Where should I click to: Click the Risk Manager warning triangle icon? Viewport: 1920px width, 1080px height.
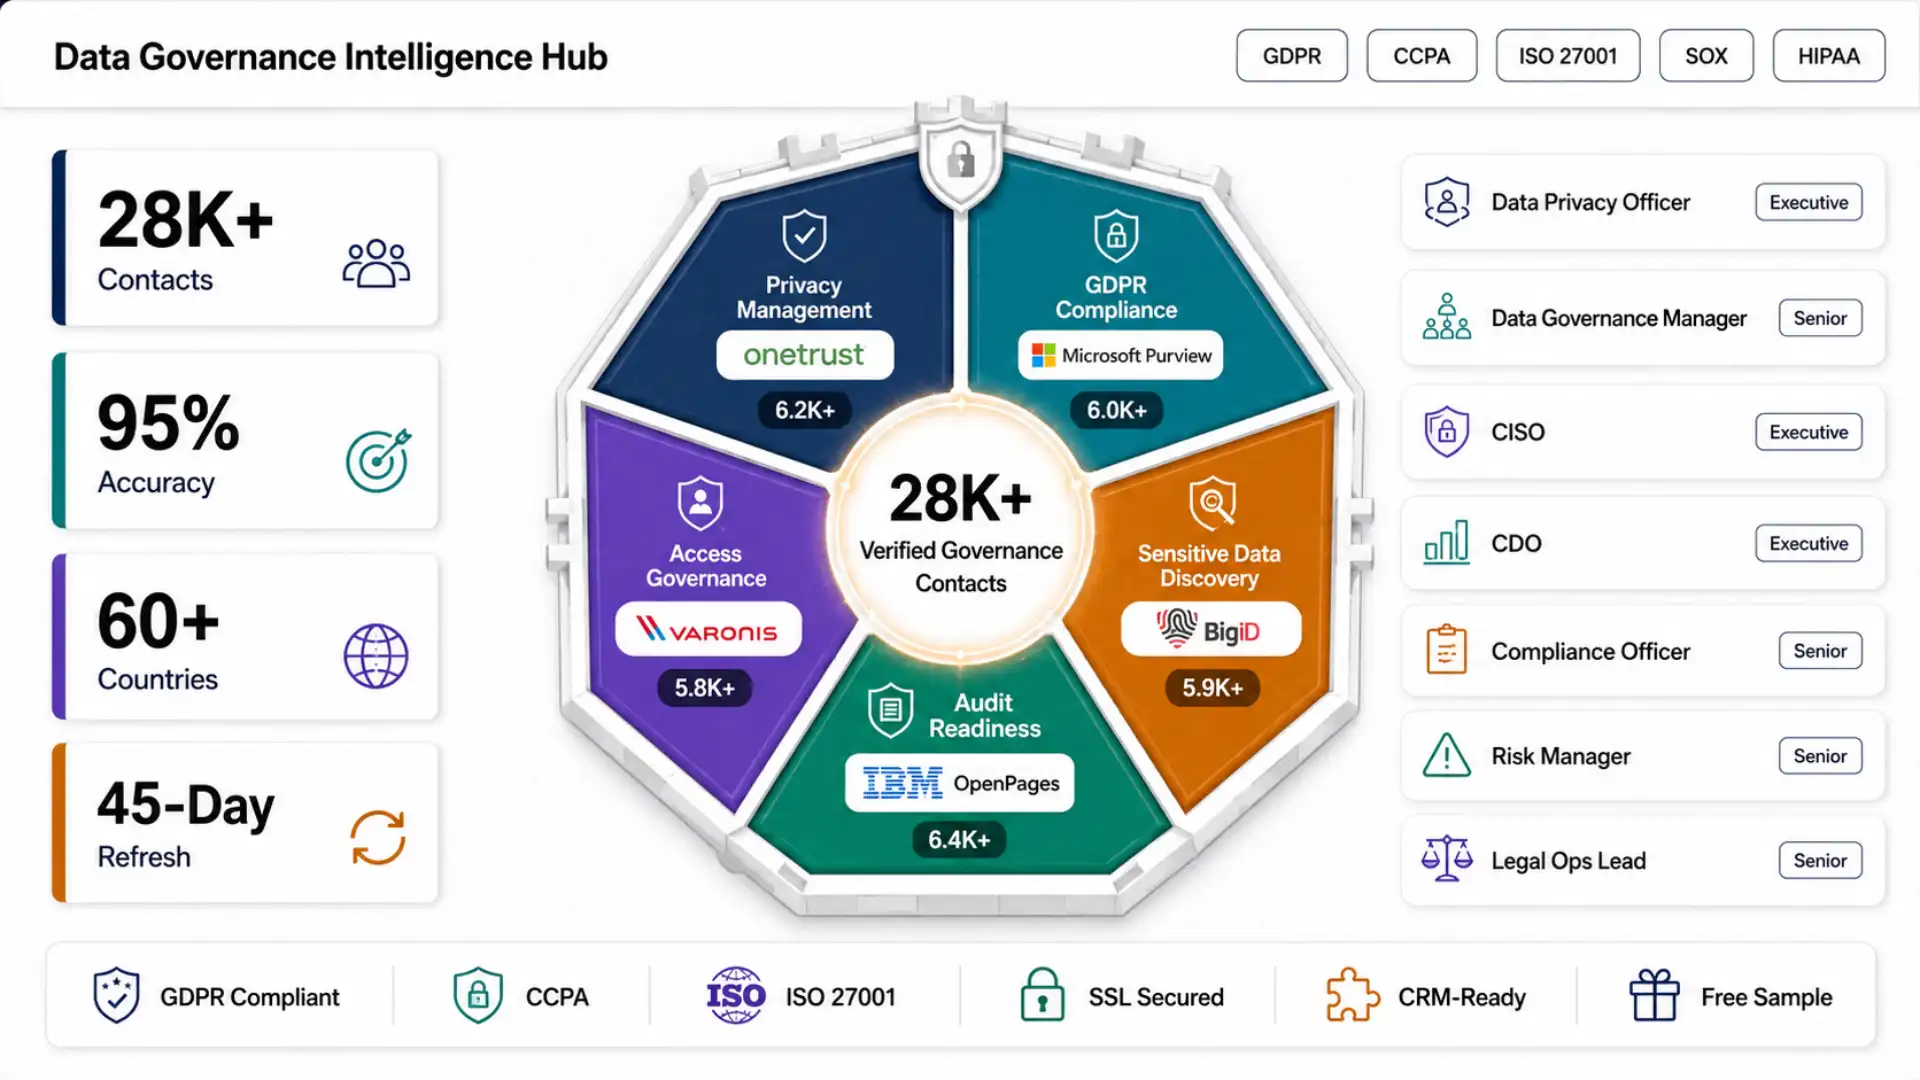click(1446, 755)
